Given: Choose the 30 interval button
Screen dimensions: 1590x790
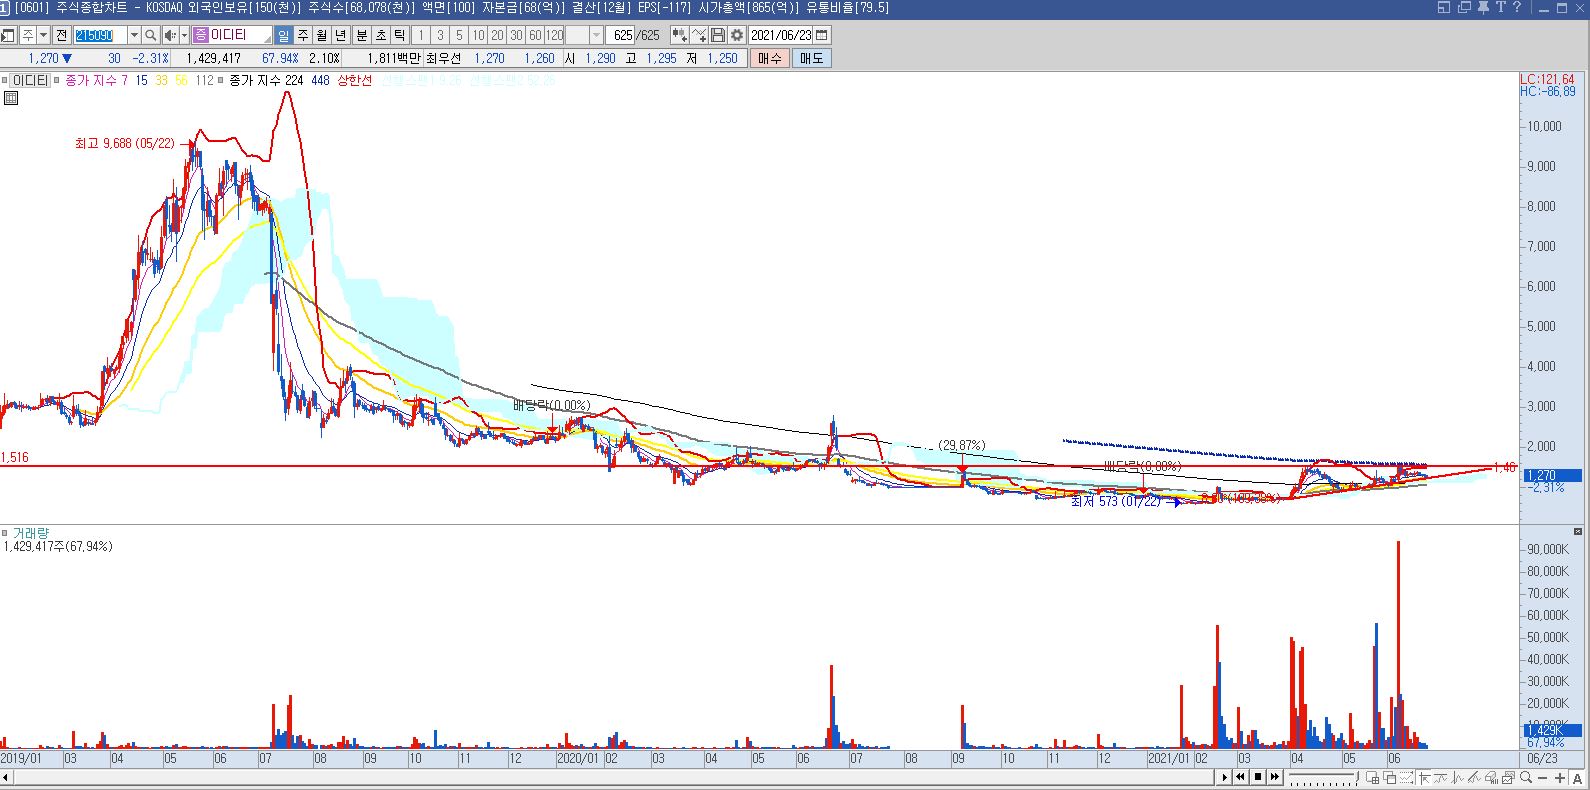Looking at the screenshot, I should (517, 35).
